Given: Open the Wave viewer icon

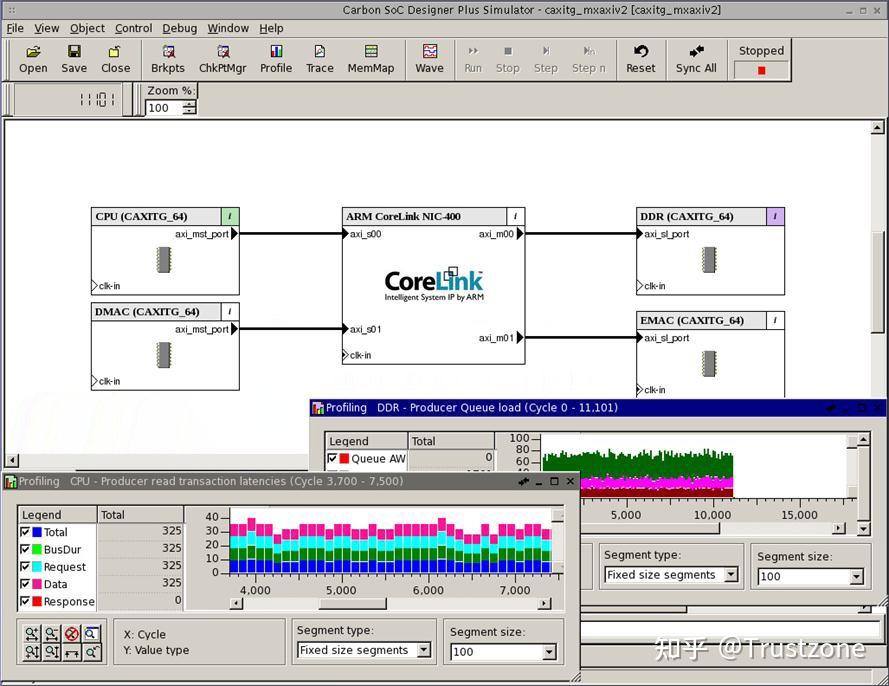Looking at the screenshot, I should tap(429, 59).
